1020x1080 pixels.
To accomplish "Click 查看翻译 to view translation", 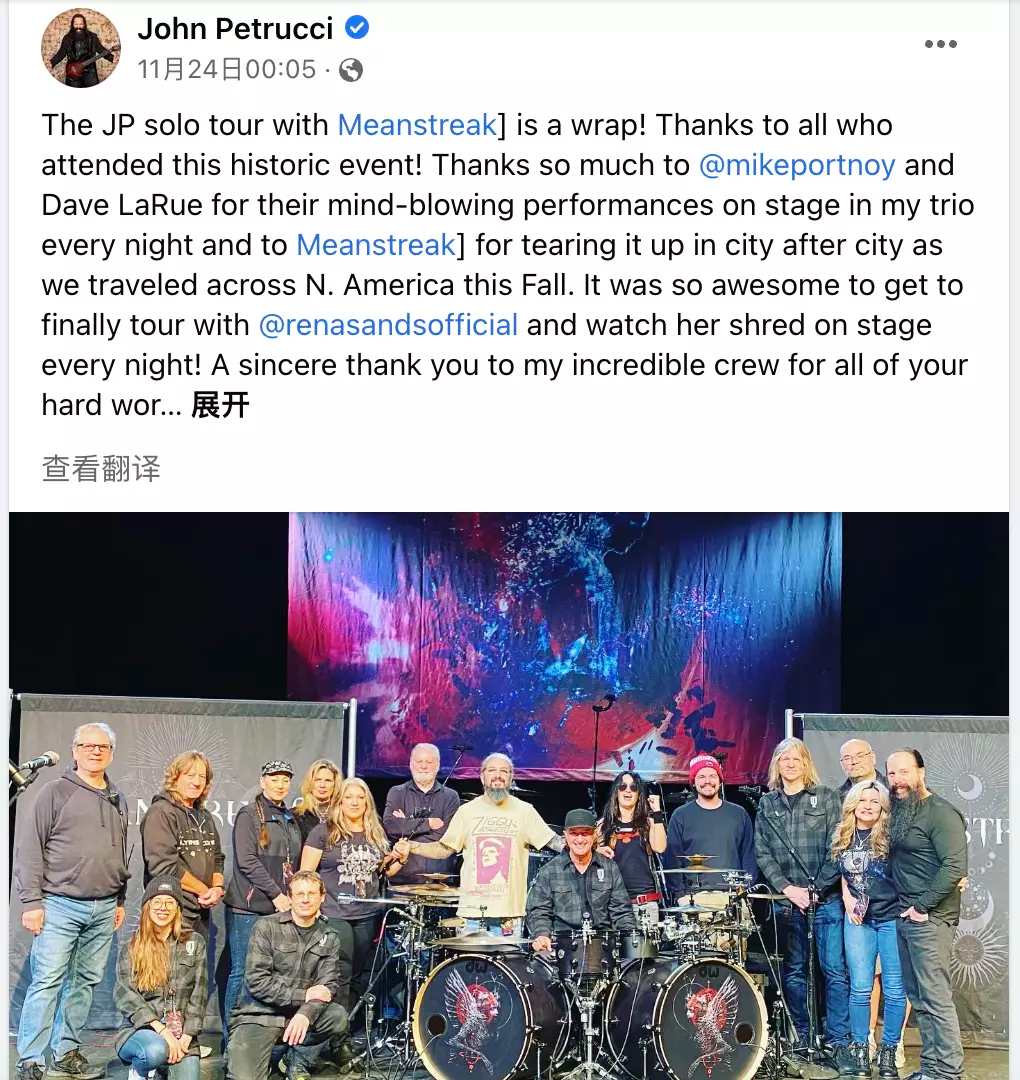I will pyautogui.click(x=101, y=468).
